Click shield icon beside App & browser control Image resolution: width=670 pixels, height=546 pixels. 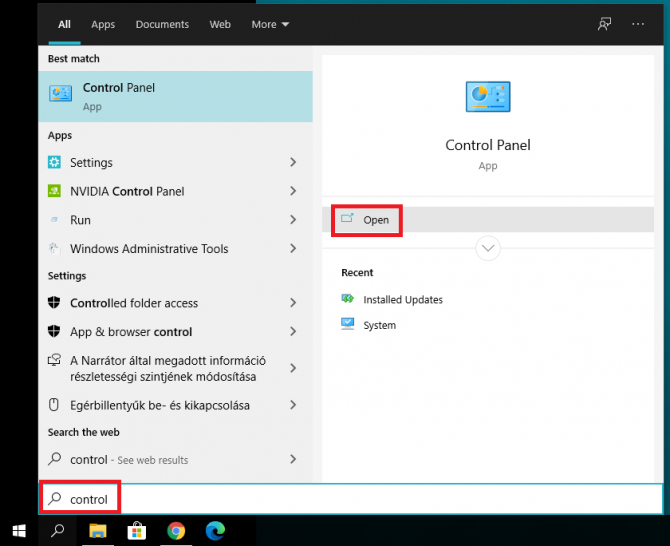coord(54,331)
